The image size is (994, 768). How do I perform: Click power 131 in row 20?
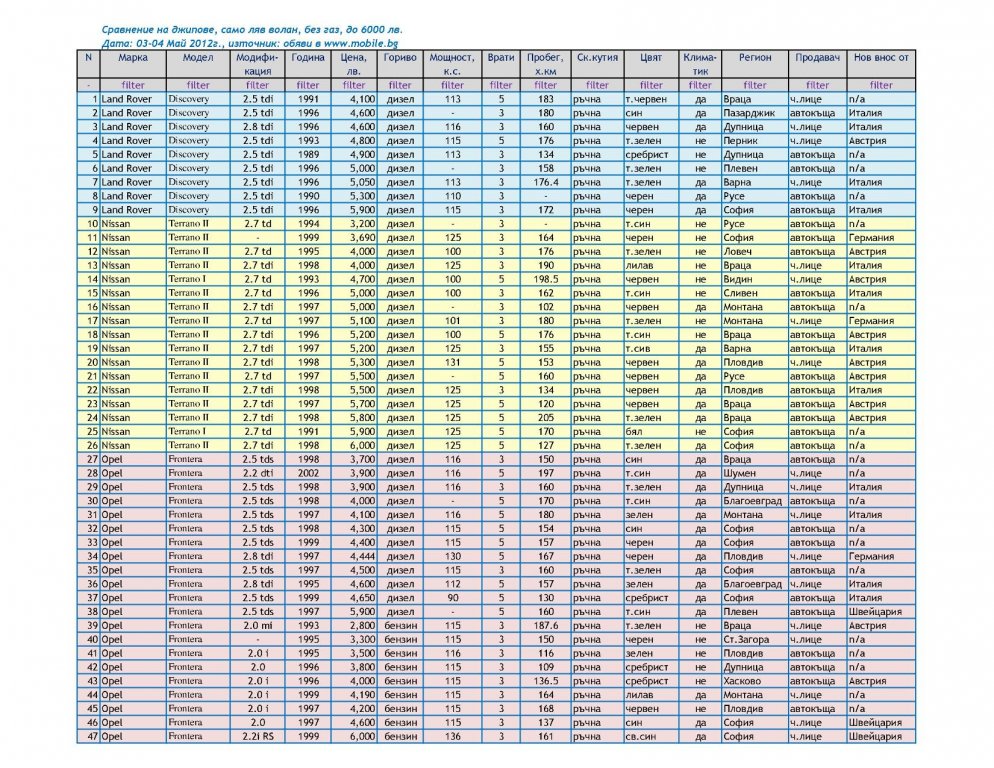click(x=452, y=363)
